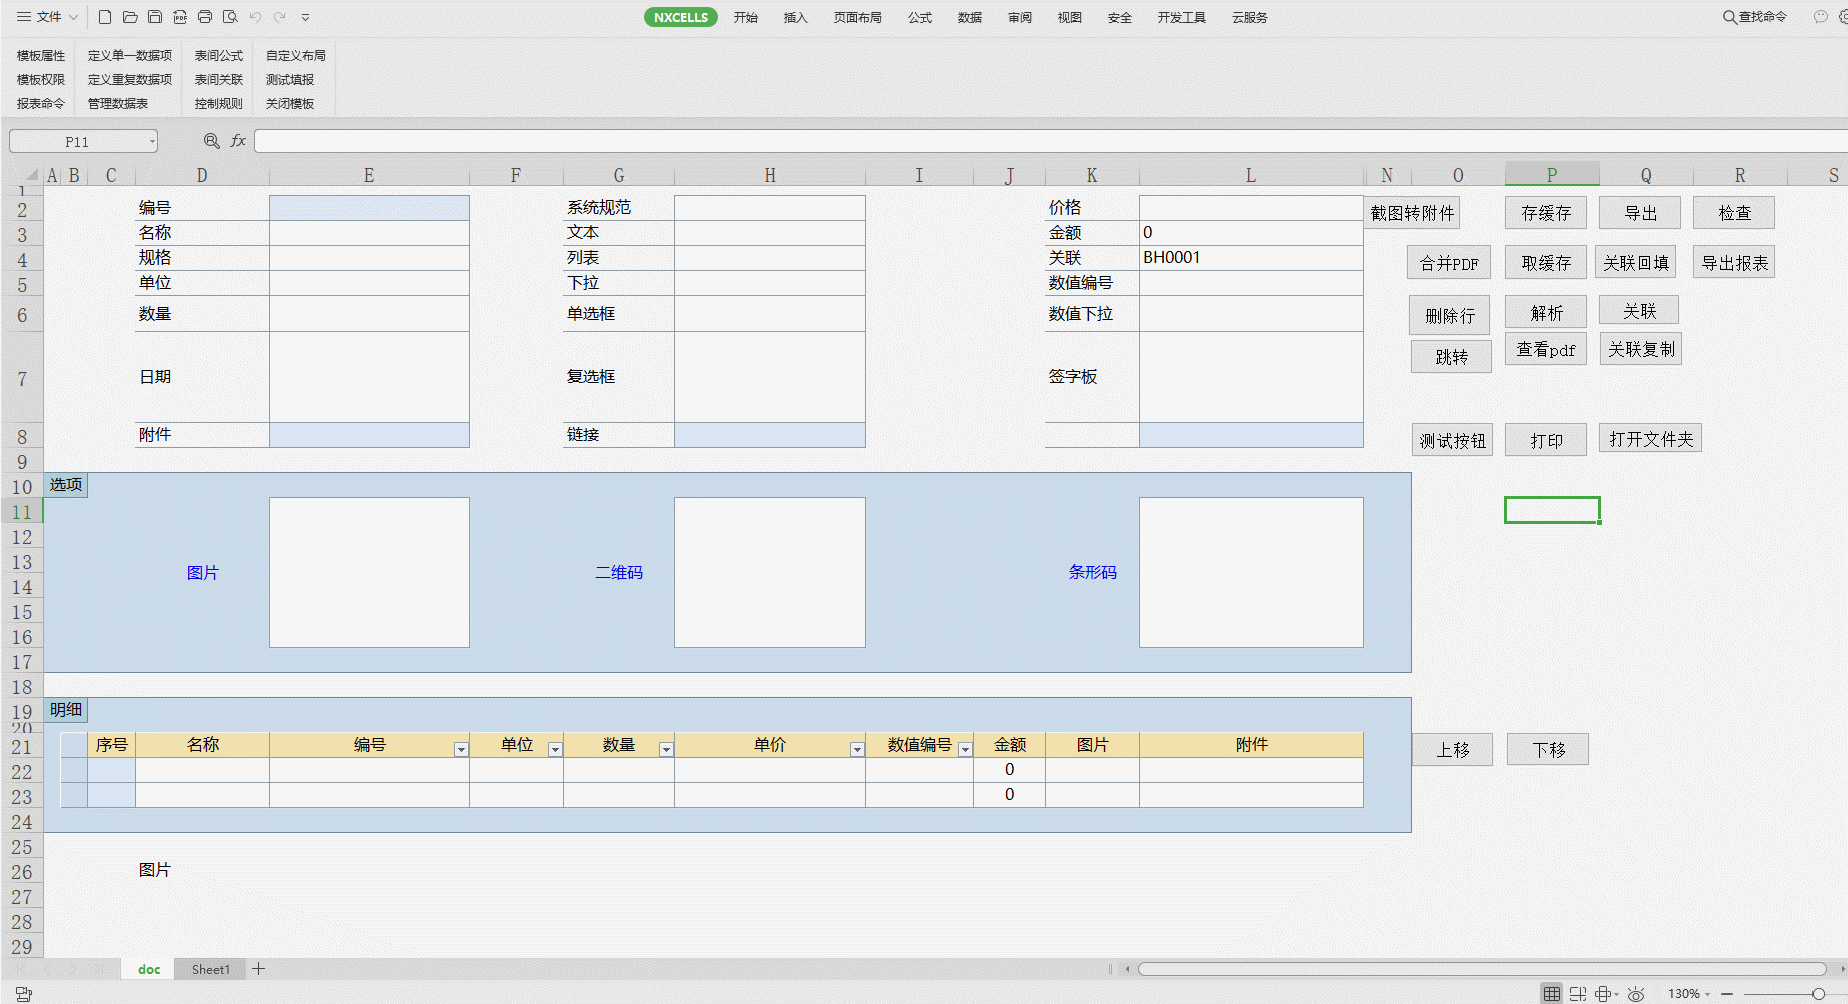The width and height of the screenshot is (1848, 1004).
Task: Export to PDF using the toolbar icon
Action: coord(180,17)
